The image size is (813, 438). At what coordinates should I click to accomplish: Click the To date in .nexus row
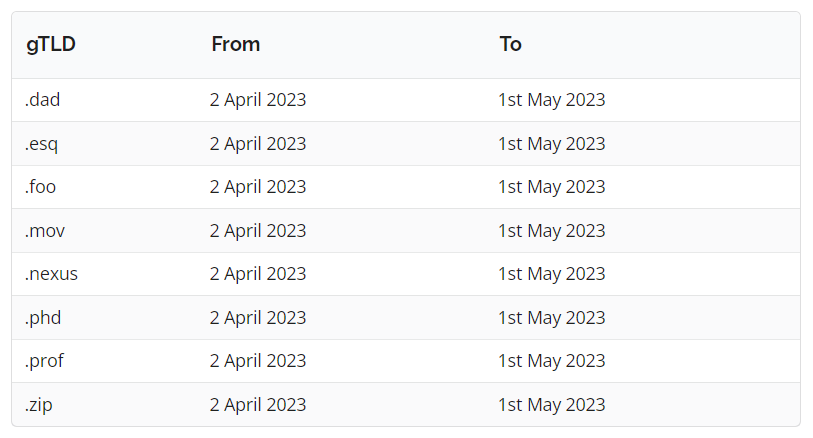click(551, 274)
